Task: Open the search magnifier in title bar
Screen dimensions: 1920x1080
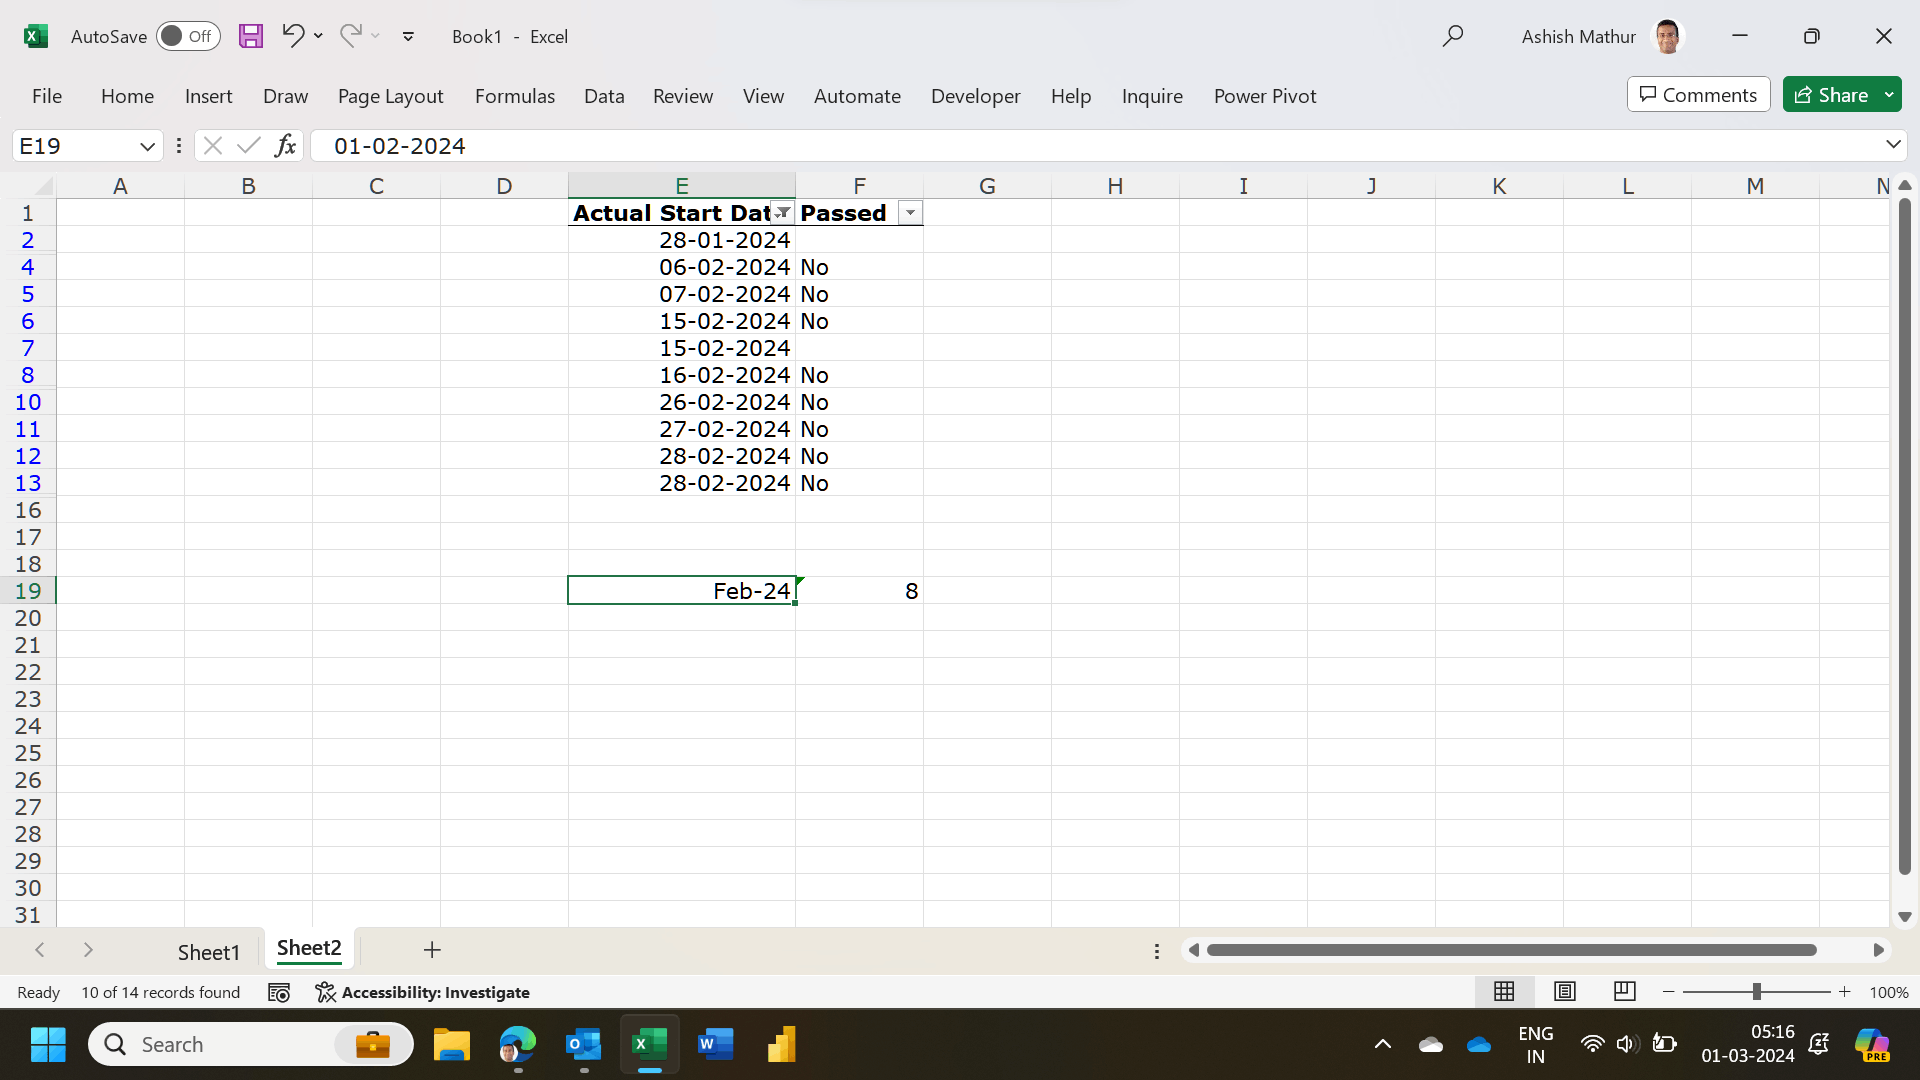Action: tap(1453, 36)
